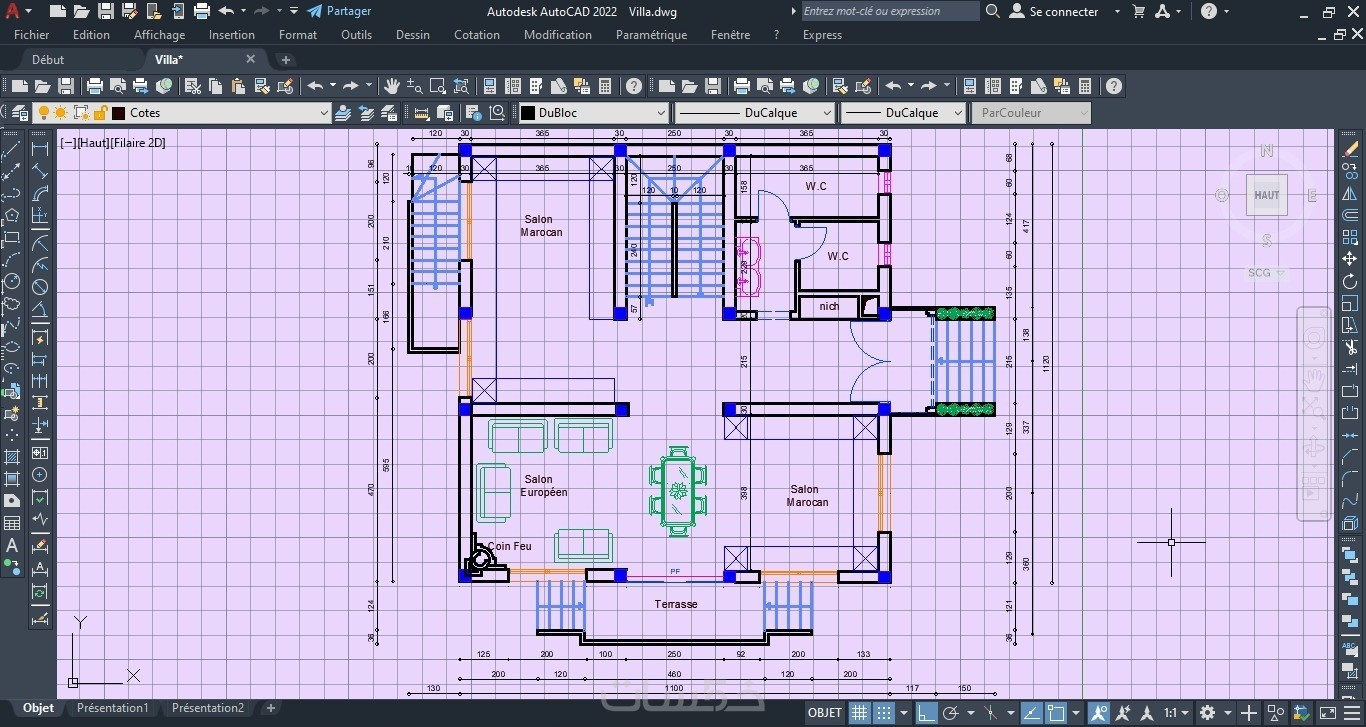
Task: Activate the Multiline Text tool
Action: tap(11, 545)
